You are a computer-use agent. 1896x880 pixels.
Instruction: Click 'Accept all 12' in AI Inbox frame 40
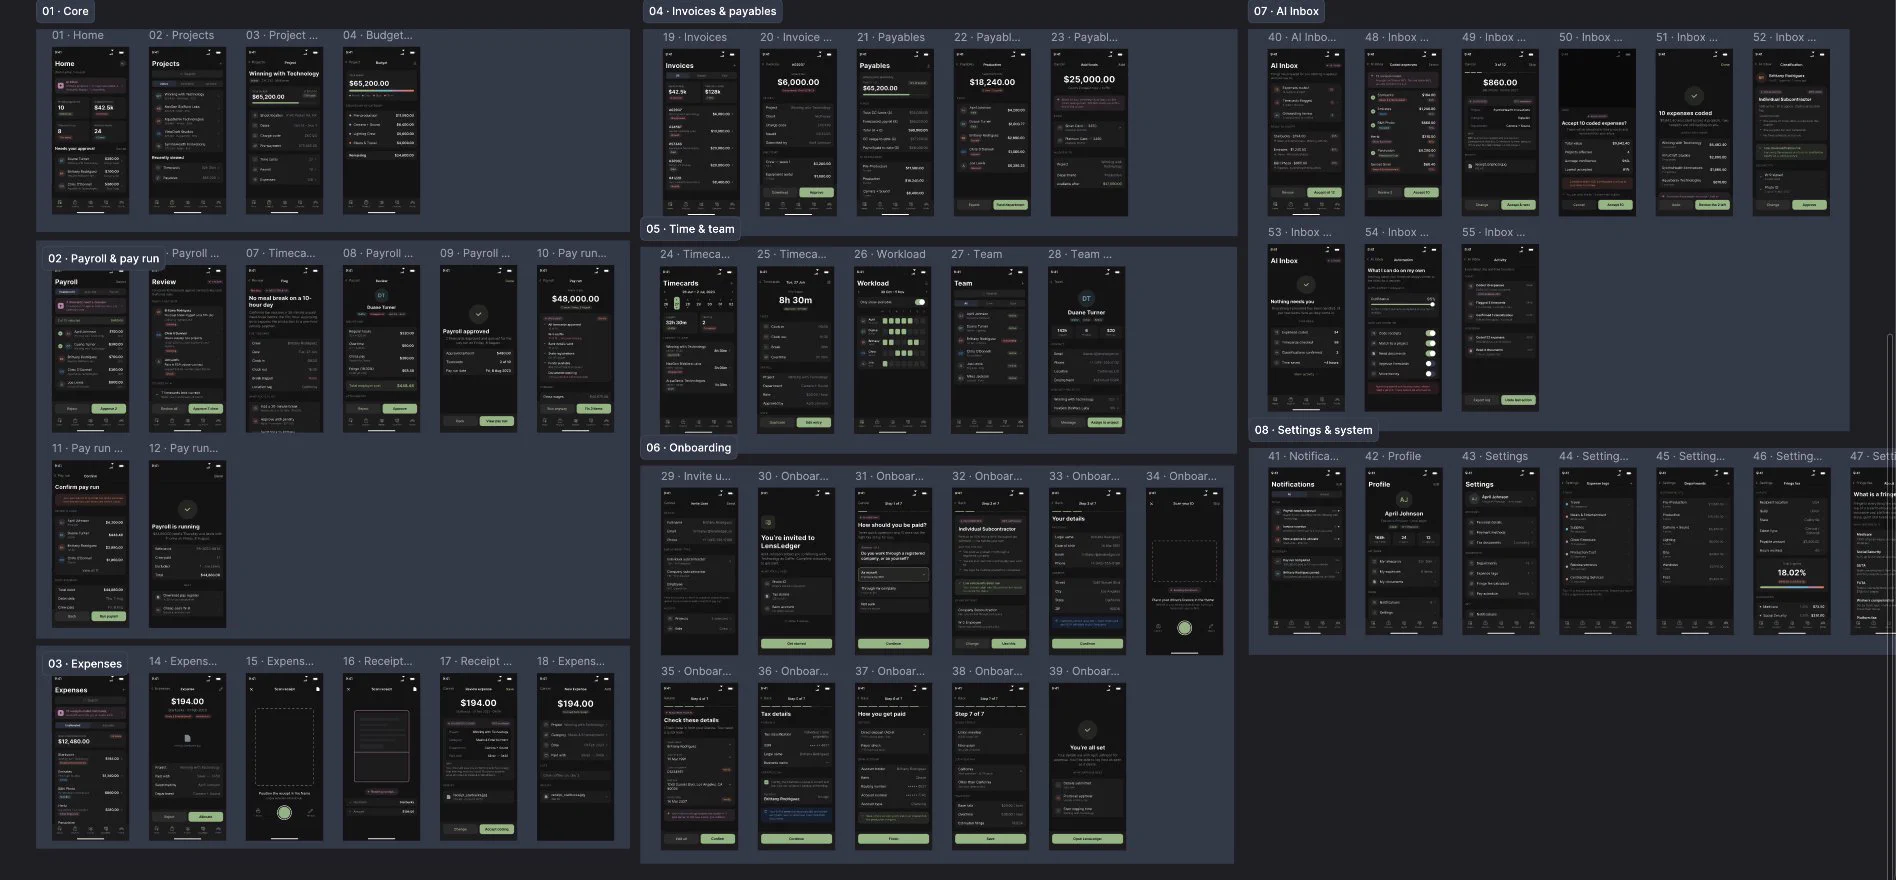pyautogui.click(x=1323, y=192)
